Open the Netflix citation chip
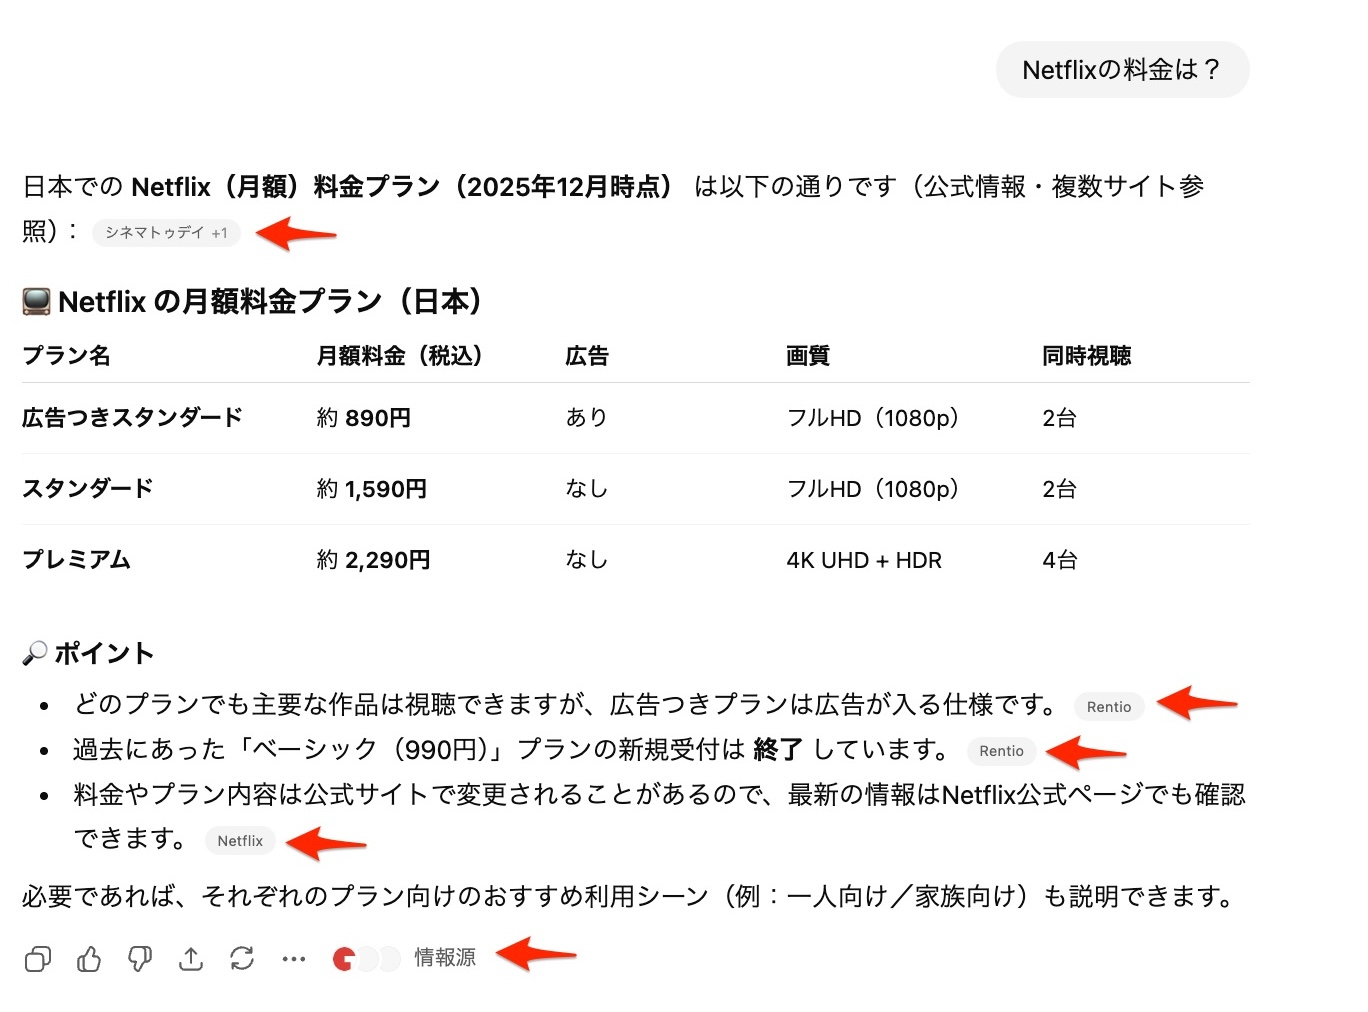Image resolution: width=1368 pixels, height=1012 pixels. pyautogui.click(x=240, y=841)
